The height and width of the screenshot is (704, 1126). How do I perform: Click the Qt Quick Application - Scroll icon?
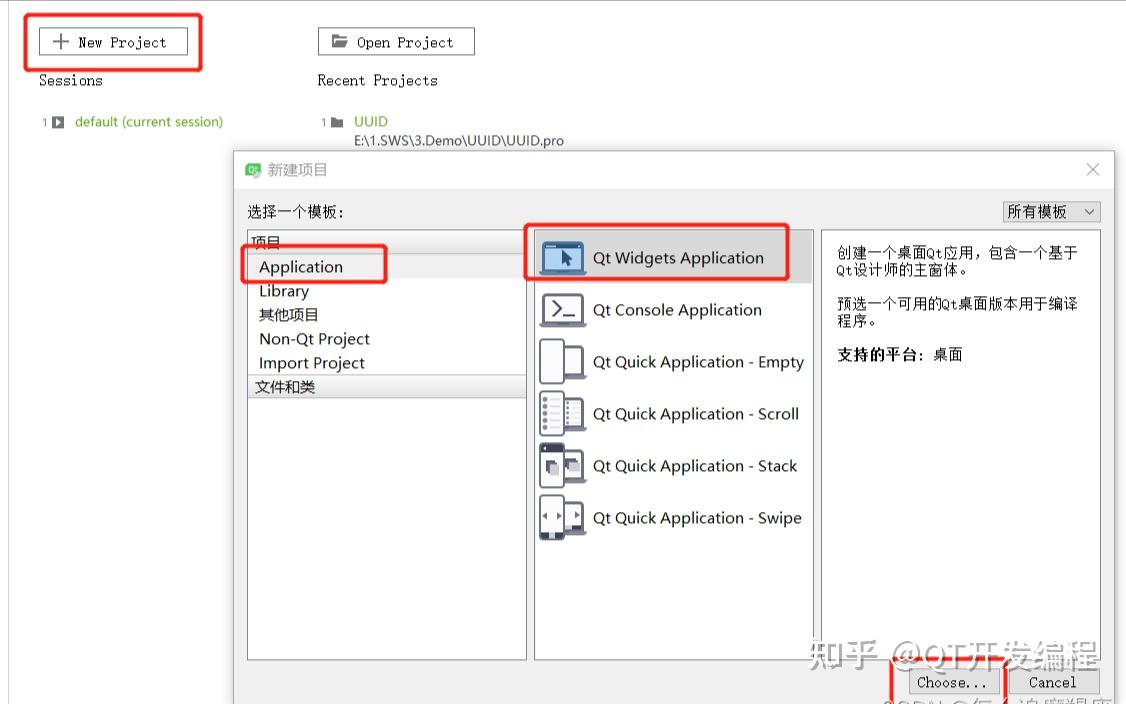pyautogui.click(x=562, y=414)
